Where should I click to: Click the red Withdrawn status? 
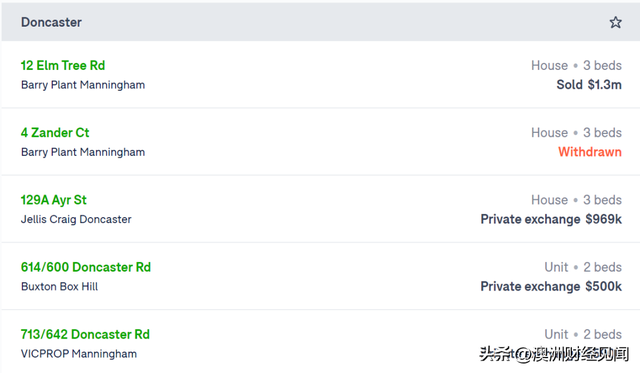[590, 152]
